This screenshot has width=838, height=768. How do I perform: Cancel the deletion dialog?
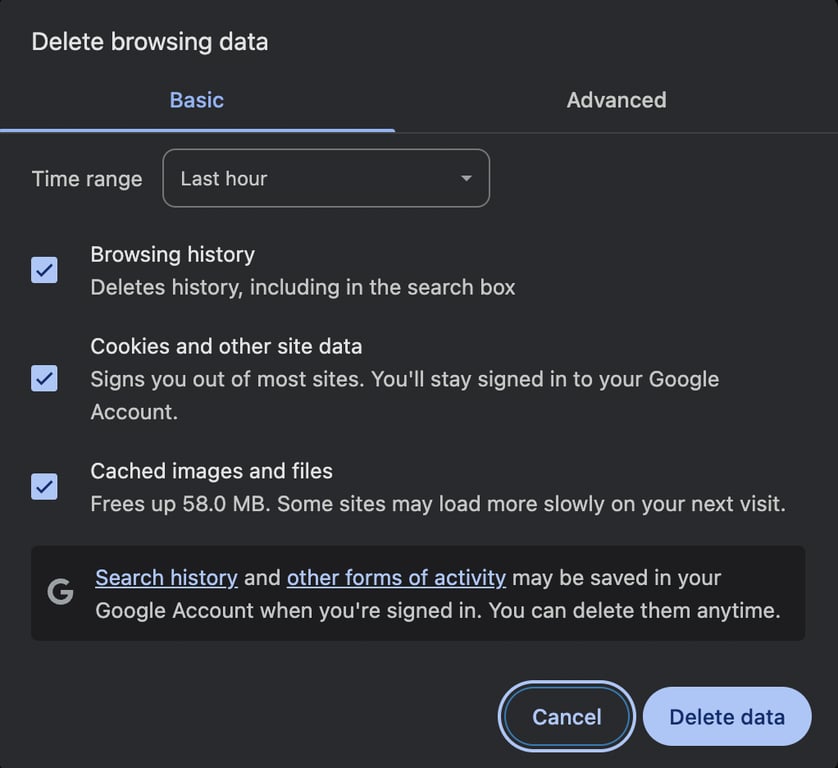tap(566, 717)
